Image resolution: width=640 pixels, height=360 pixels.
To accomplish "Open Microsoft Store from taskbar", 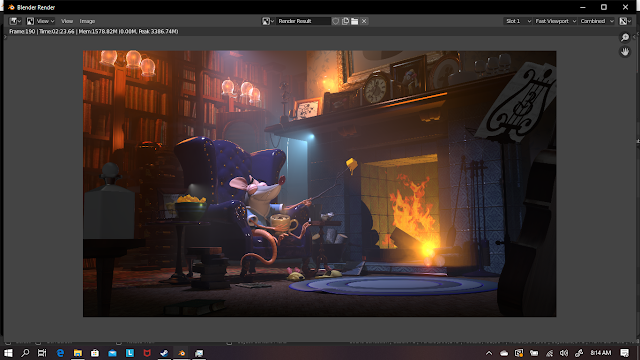I will (x=95, y=353).
